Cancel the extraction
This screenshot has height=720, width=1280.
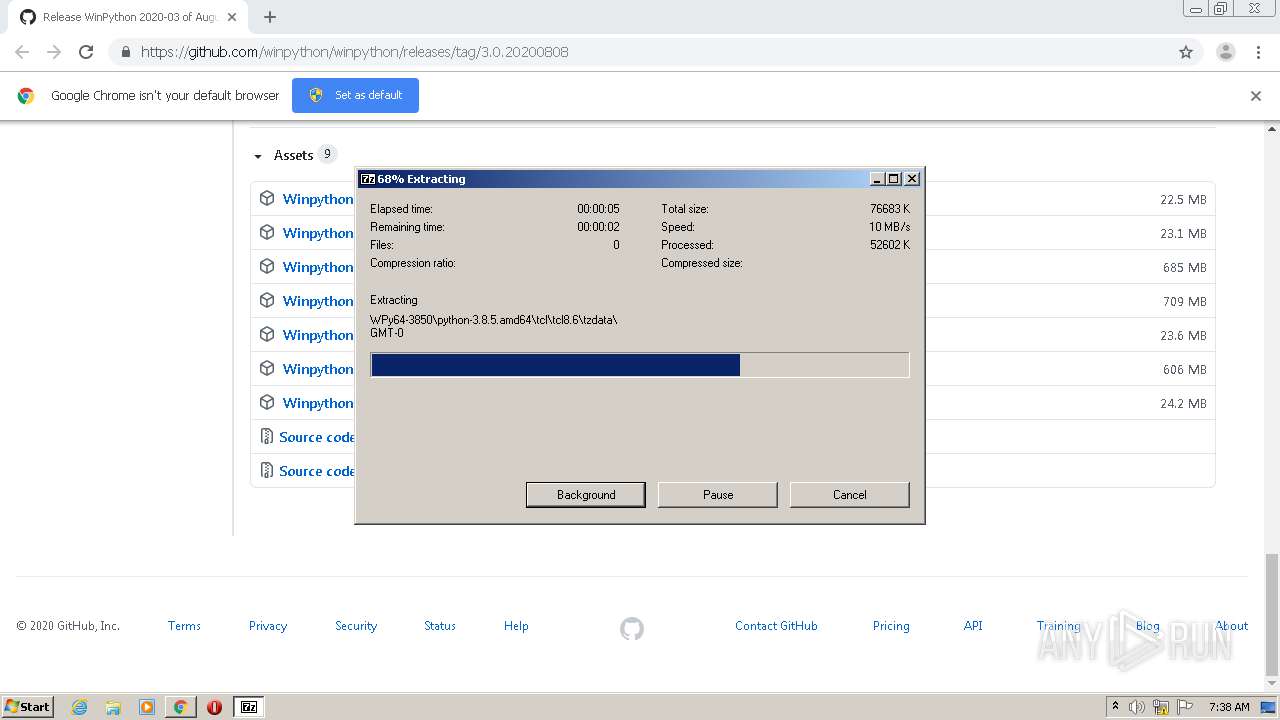pyautogui.click(x=850, y=495)
